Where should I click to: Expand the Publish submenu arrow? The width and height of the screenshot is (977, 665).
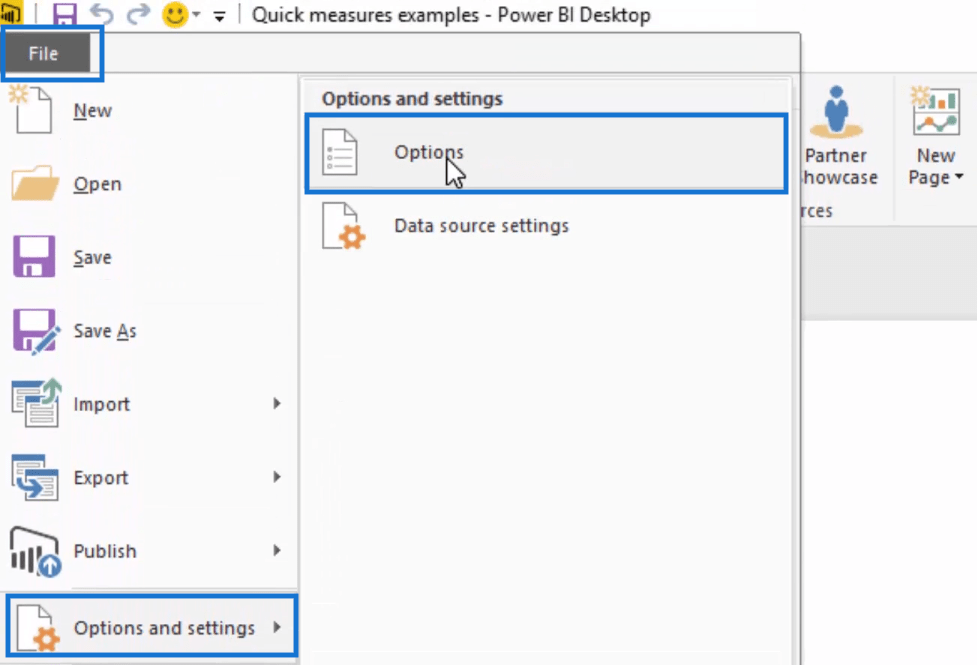277,550
